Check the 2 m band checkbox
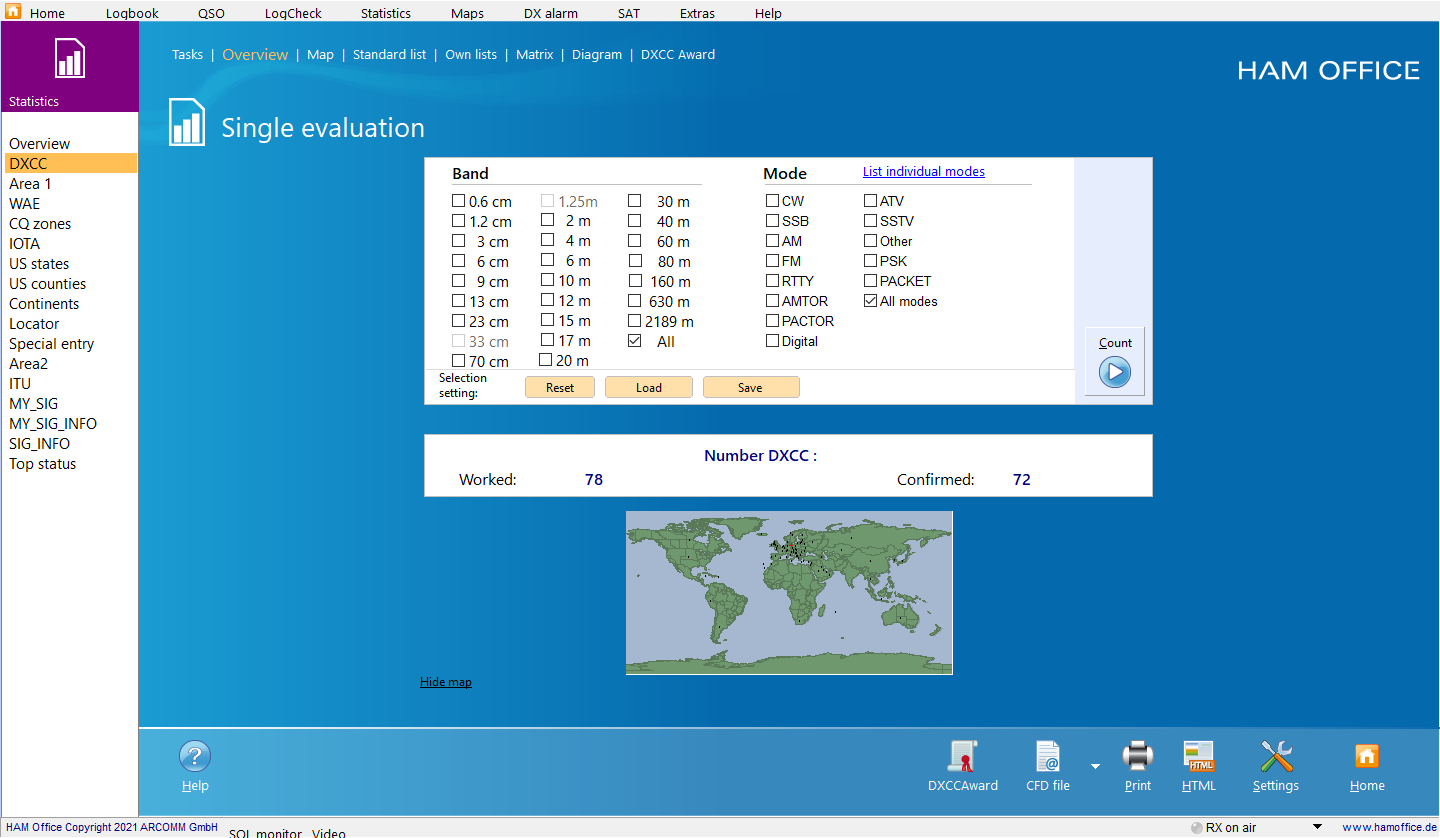This screenshot has height=838, width=1440. [x=548, y=220]
